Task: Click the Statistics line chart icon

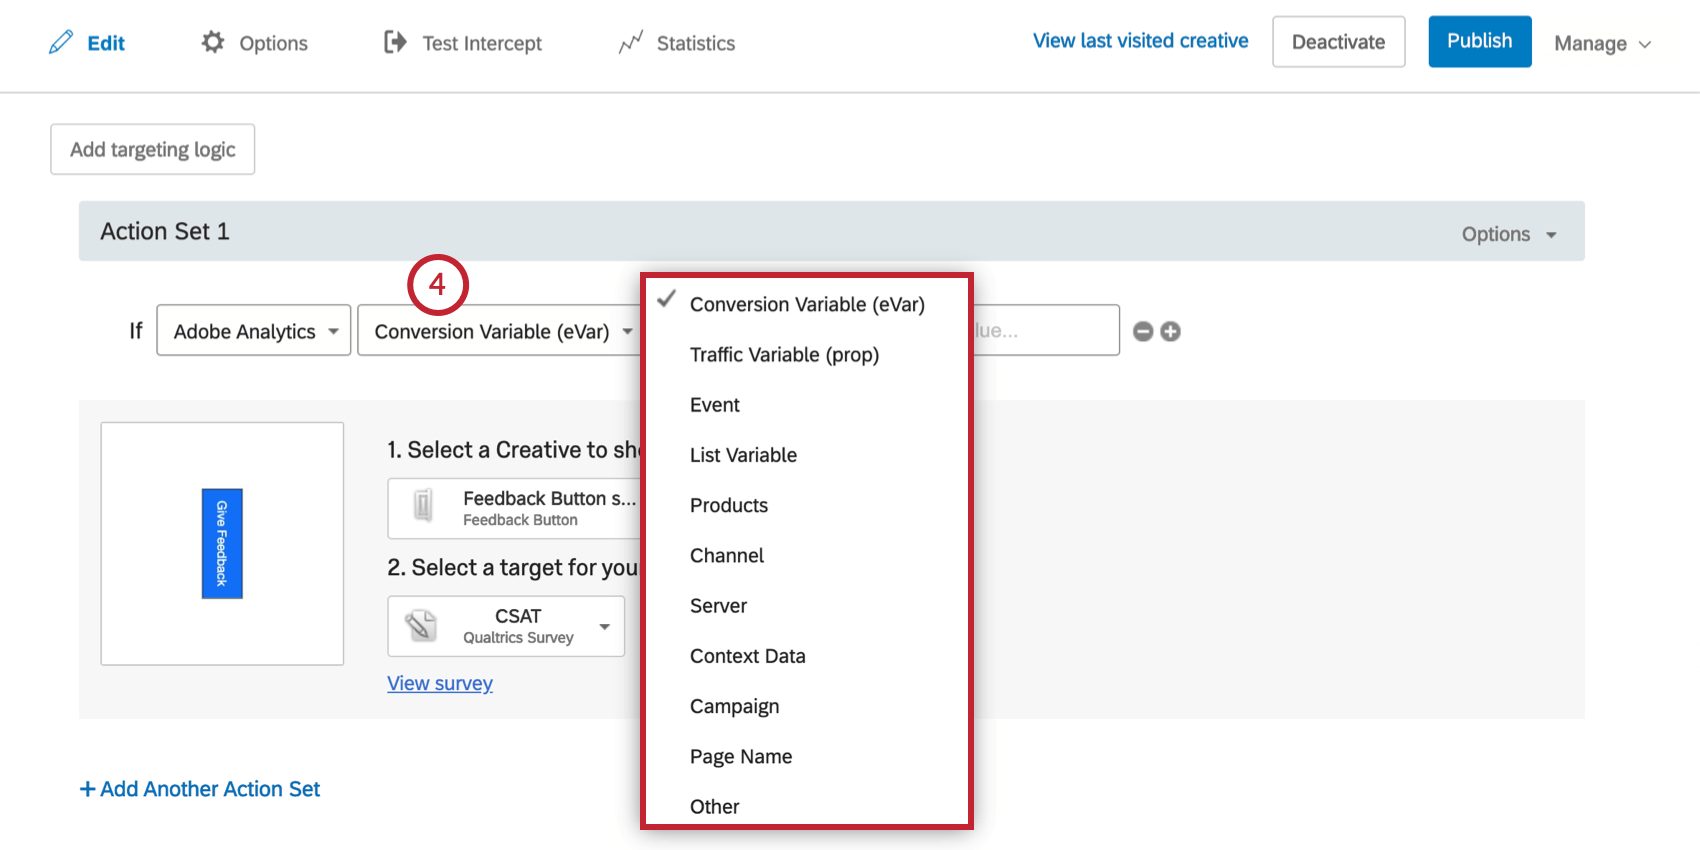Action: point(630,42)
